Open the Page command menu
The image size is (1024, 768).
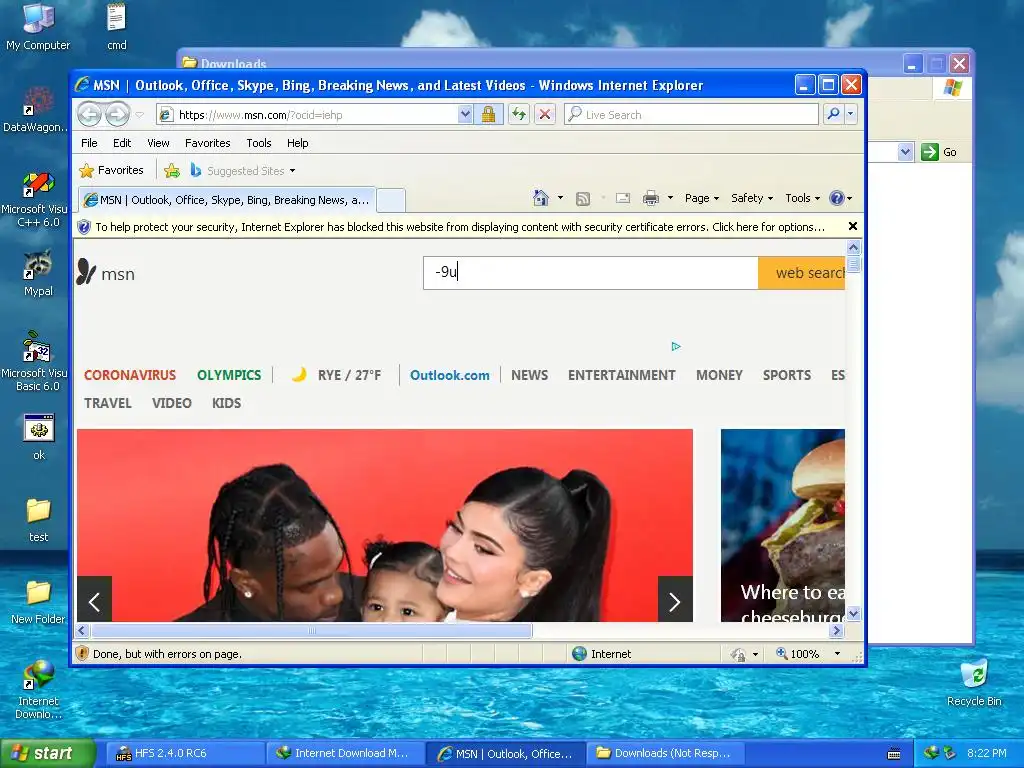coord(701,198)
